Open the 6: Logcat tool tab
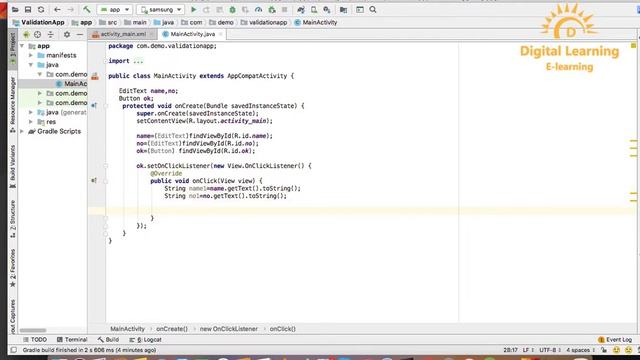Viewport: 640px width, 360px height. pyautogui.click(x=146, y=340)
